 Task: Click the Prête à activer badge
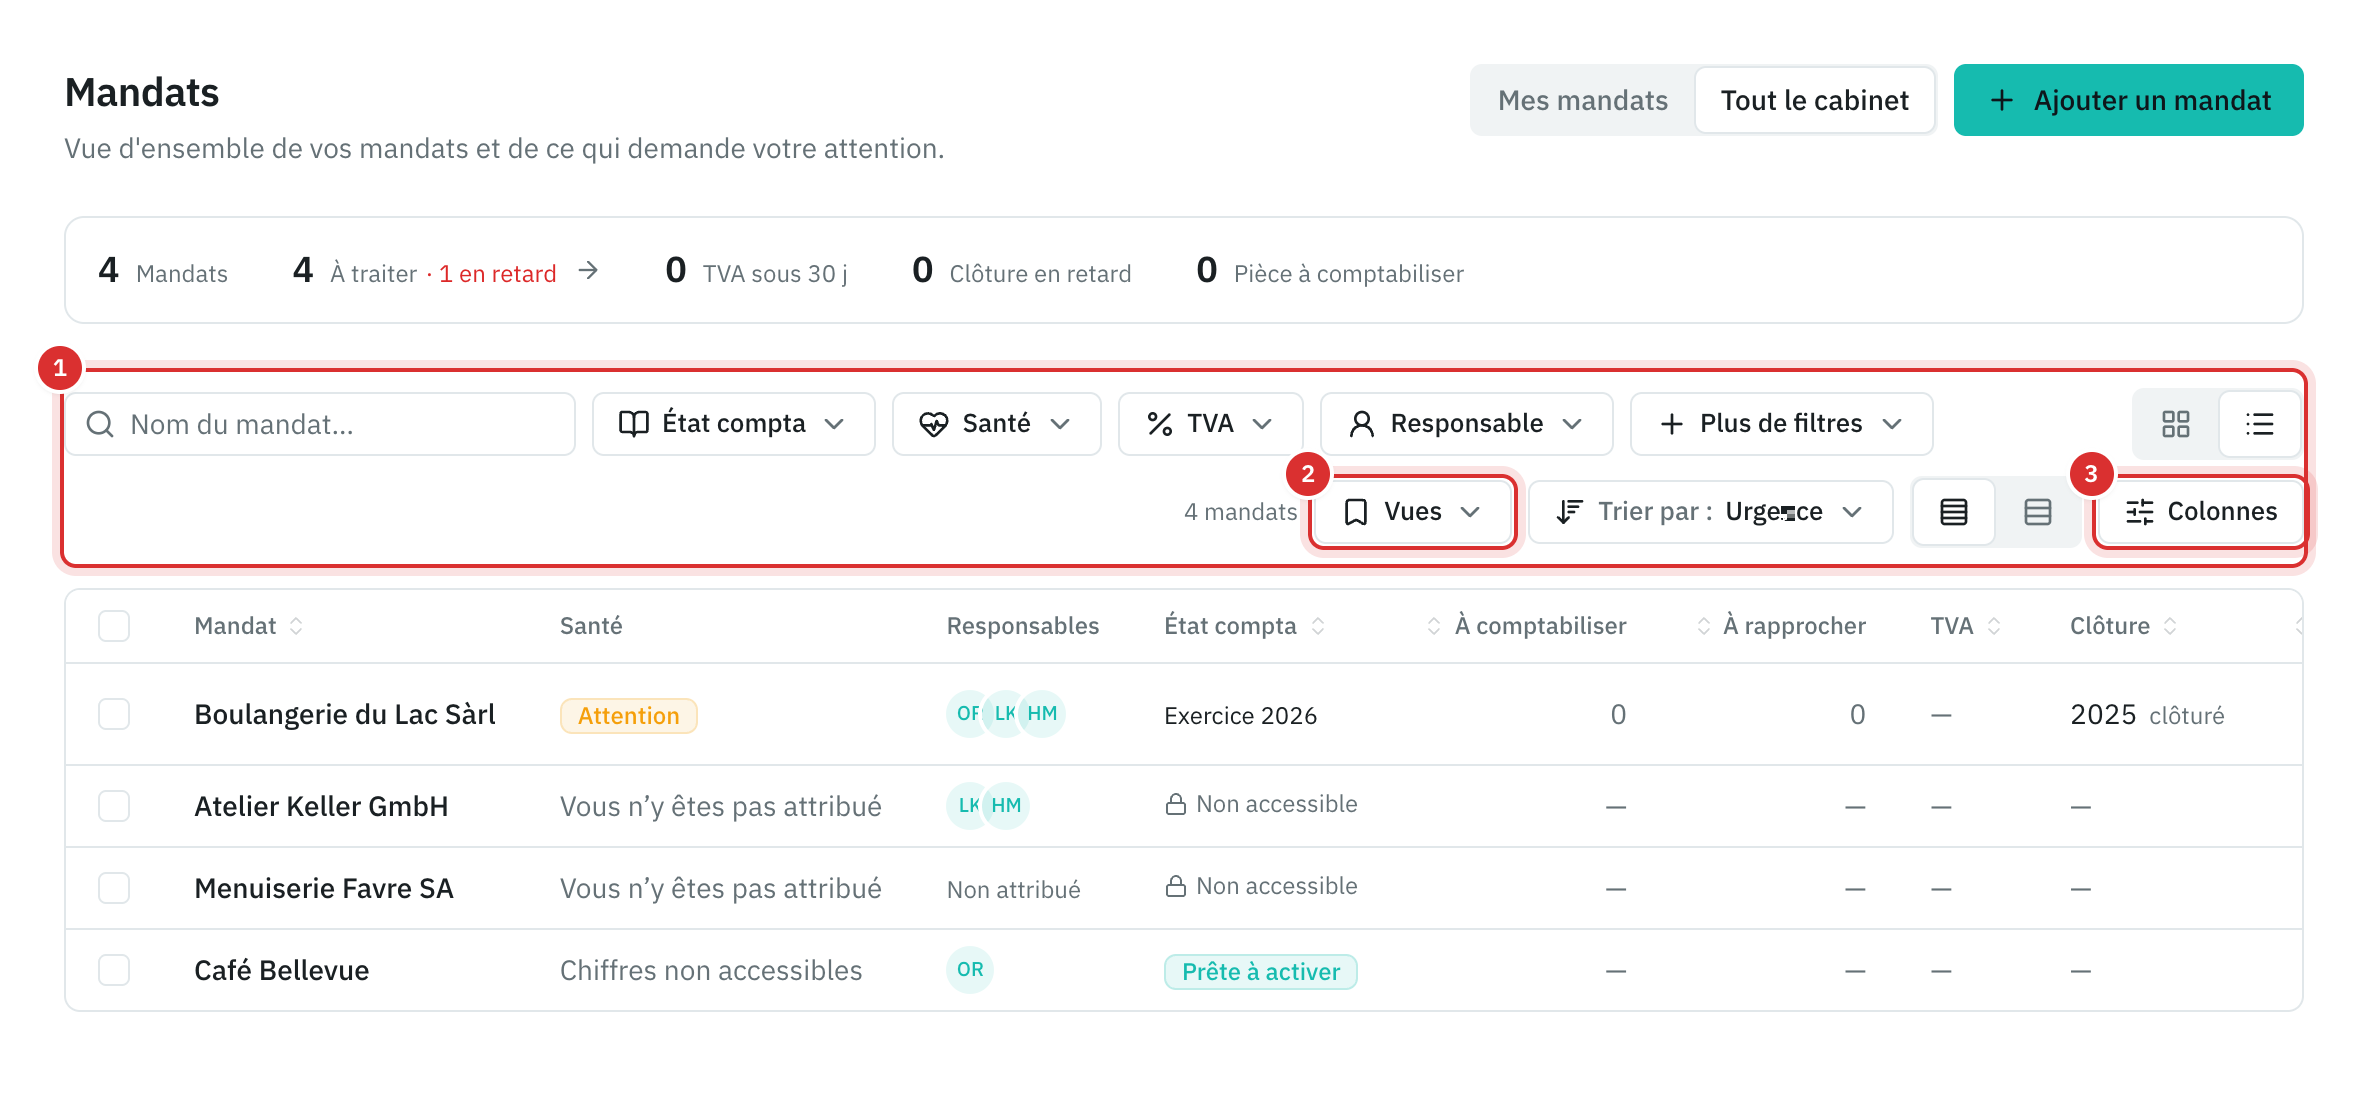[1260, 972]
